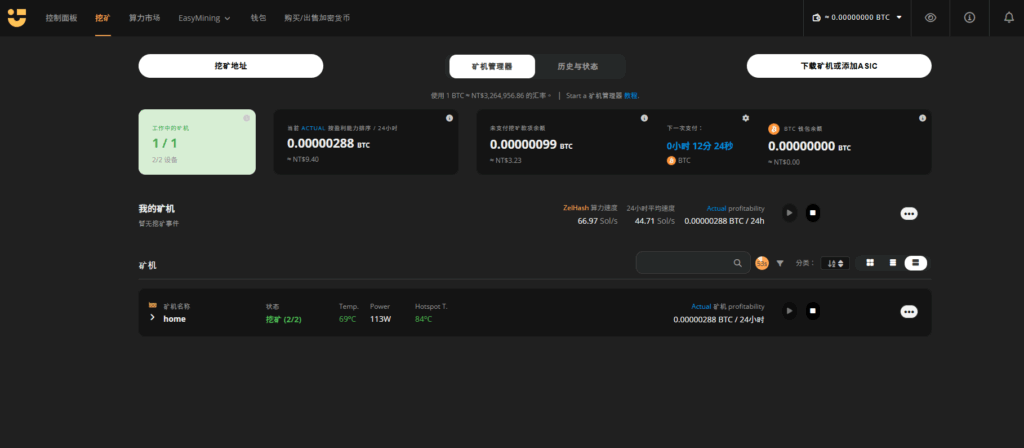
Task: Stop all rigs under 我的矿机
Action: coord(813,212)
